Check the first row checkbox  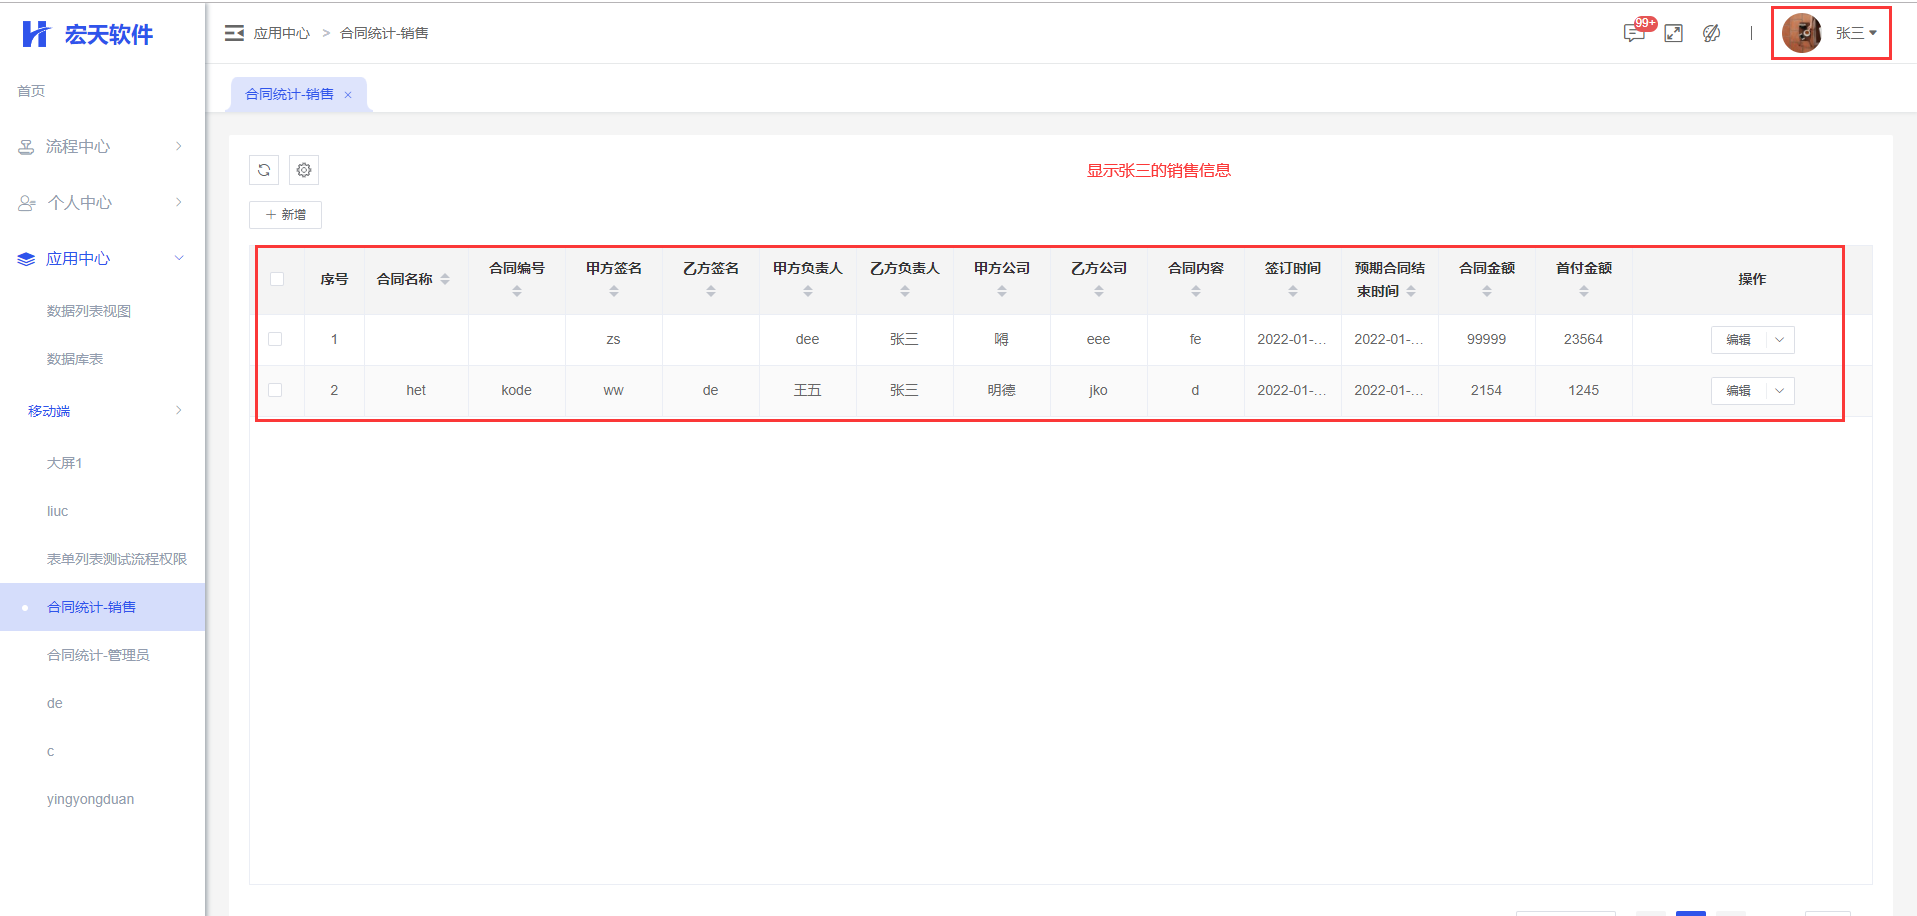pos(275,339)
